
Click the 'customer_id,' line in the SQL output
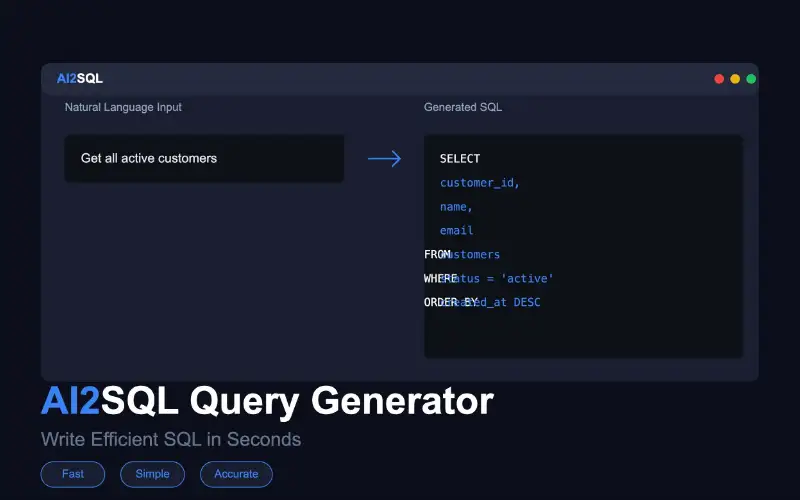click(x=480, y=183)
